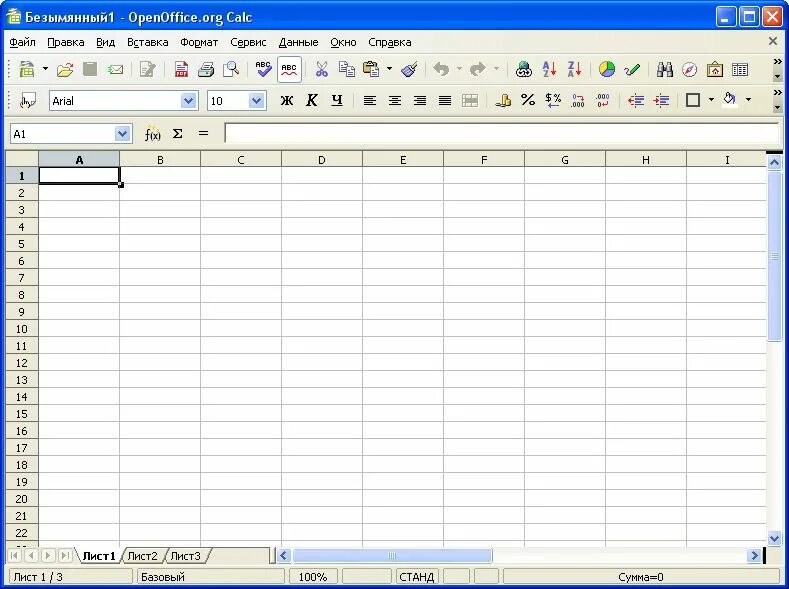Screen dimensions: 789x589
Task: Sort descending Z to A icon
Action: [574, 69]
